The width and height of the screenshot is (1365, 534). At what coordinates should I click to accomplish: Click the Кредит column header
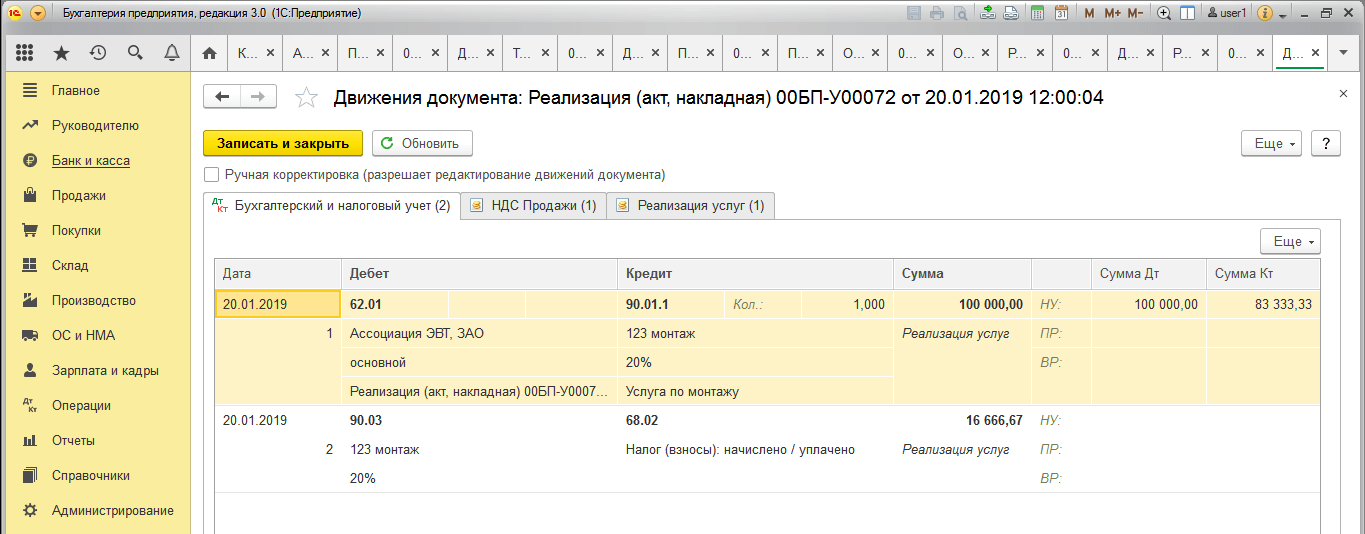[x=755, y=274]
